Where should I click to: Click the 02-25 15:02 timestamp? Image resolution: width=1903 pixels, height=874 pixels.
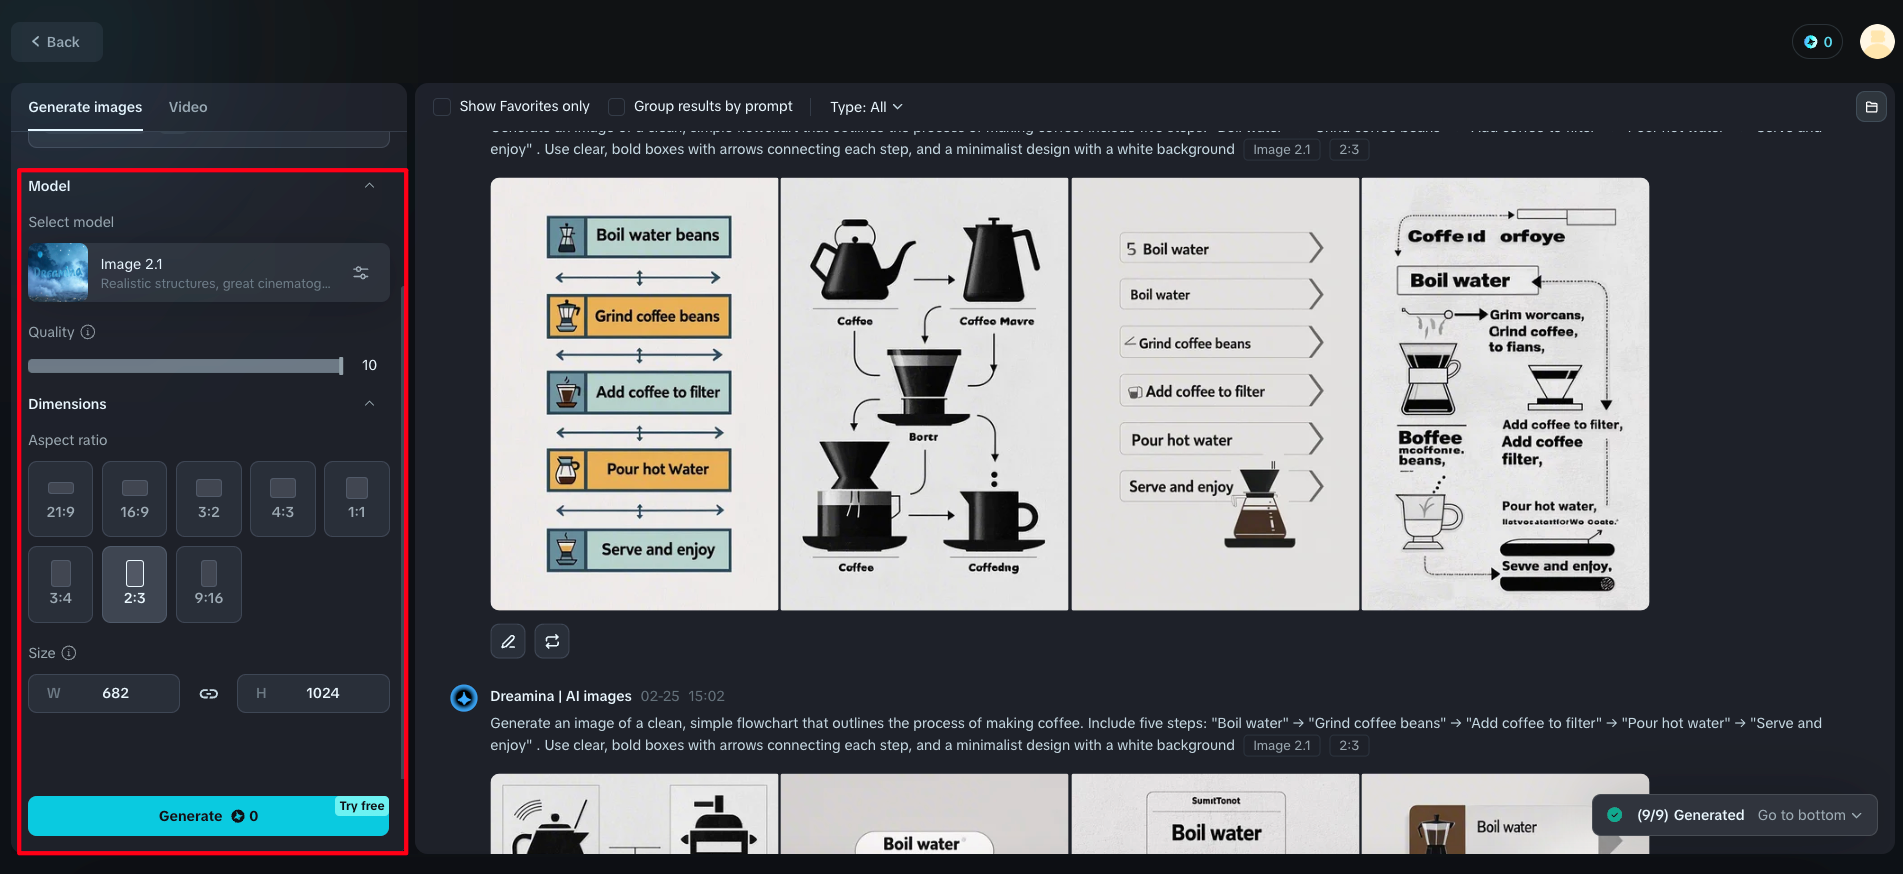click(683, 696)
